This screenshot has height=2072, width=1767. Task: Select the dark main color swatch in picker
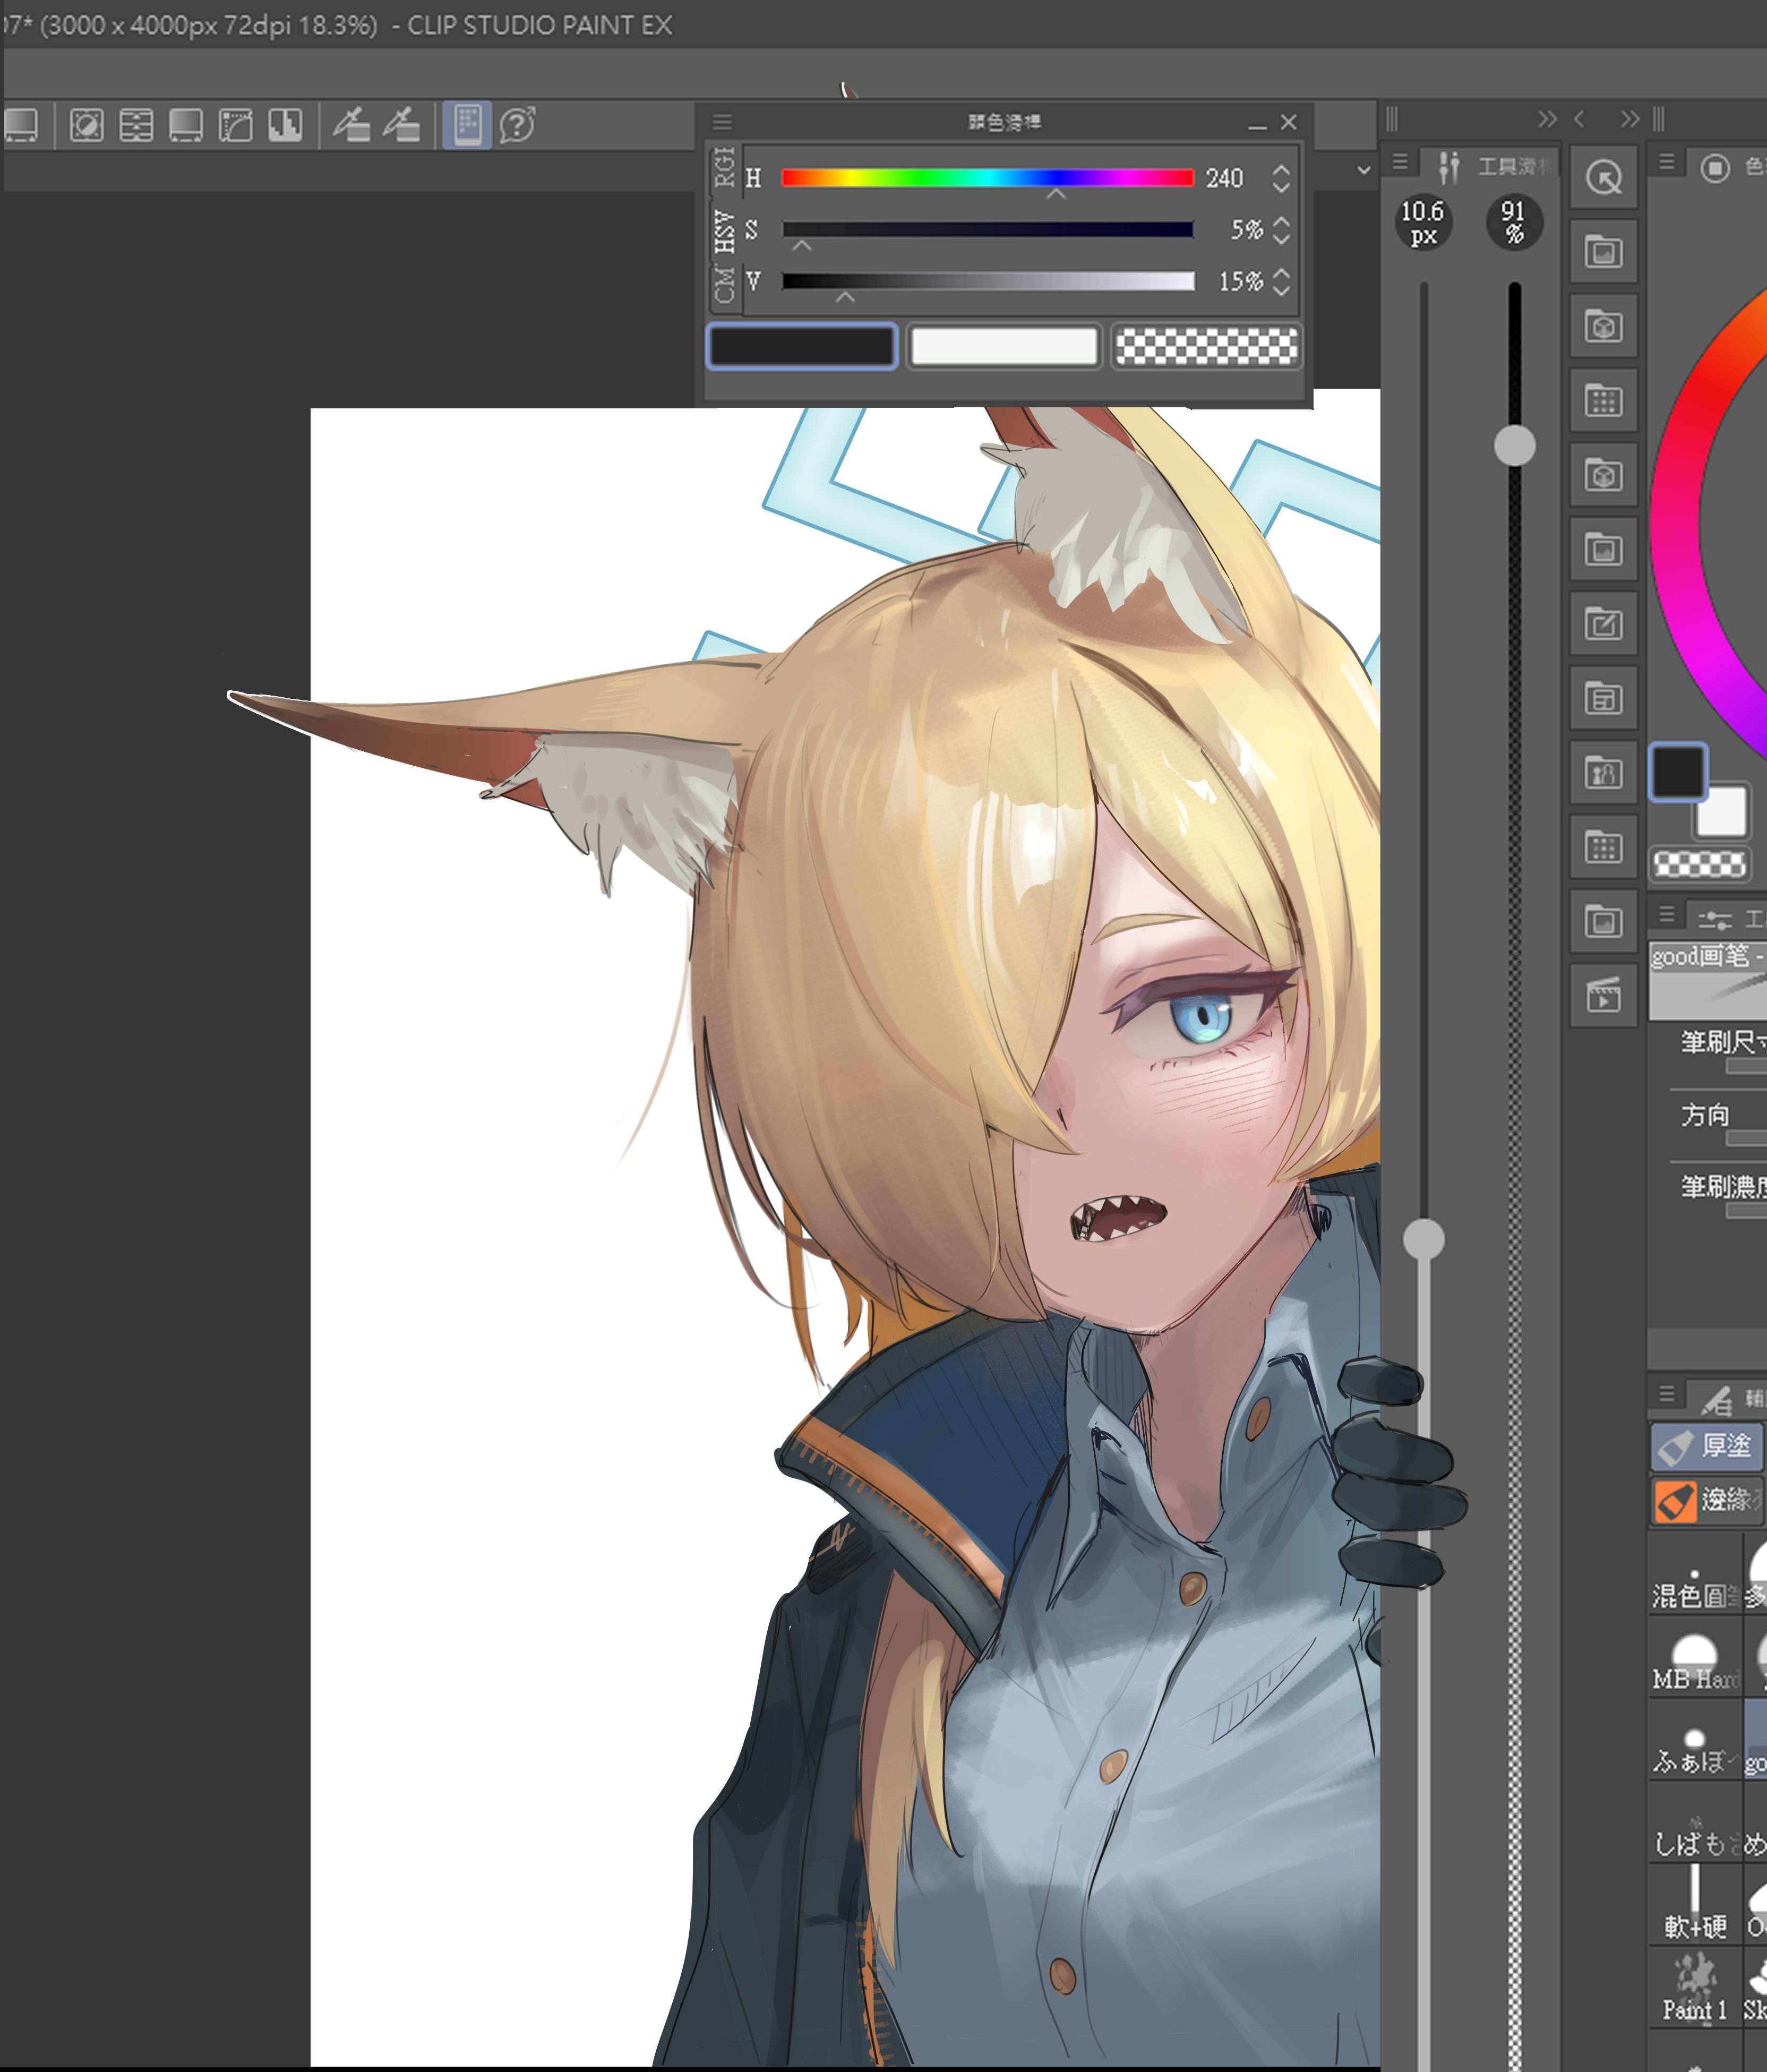tap(801, 347)
